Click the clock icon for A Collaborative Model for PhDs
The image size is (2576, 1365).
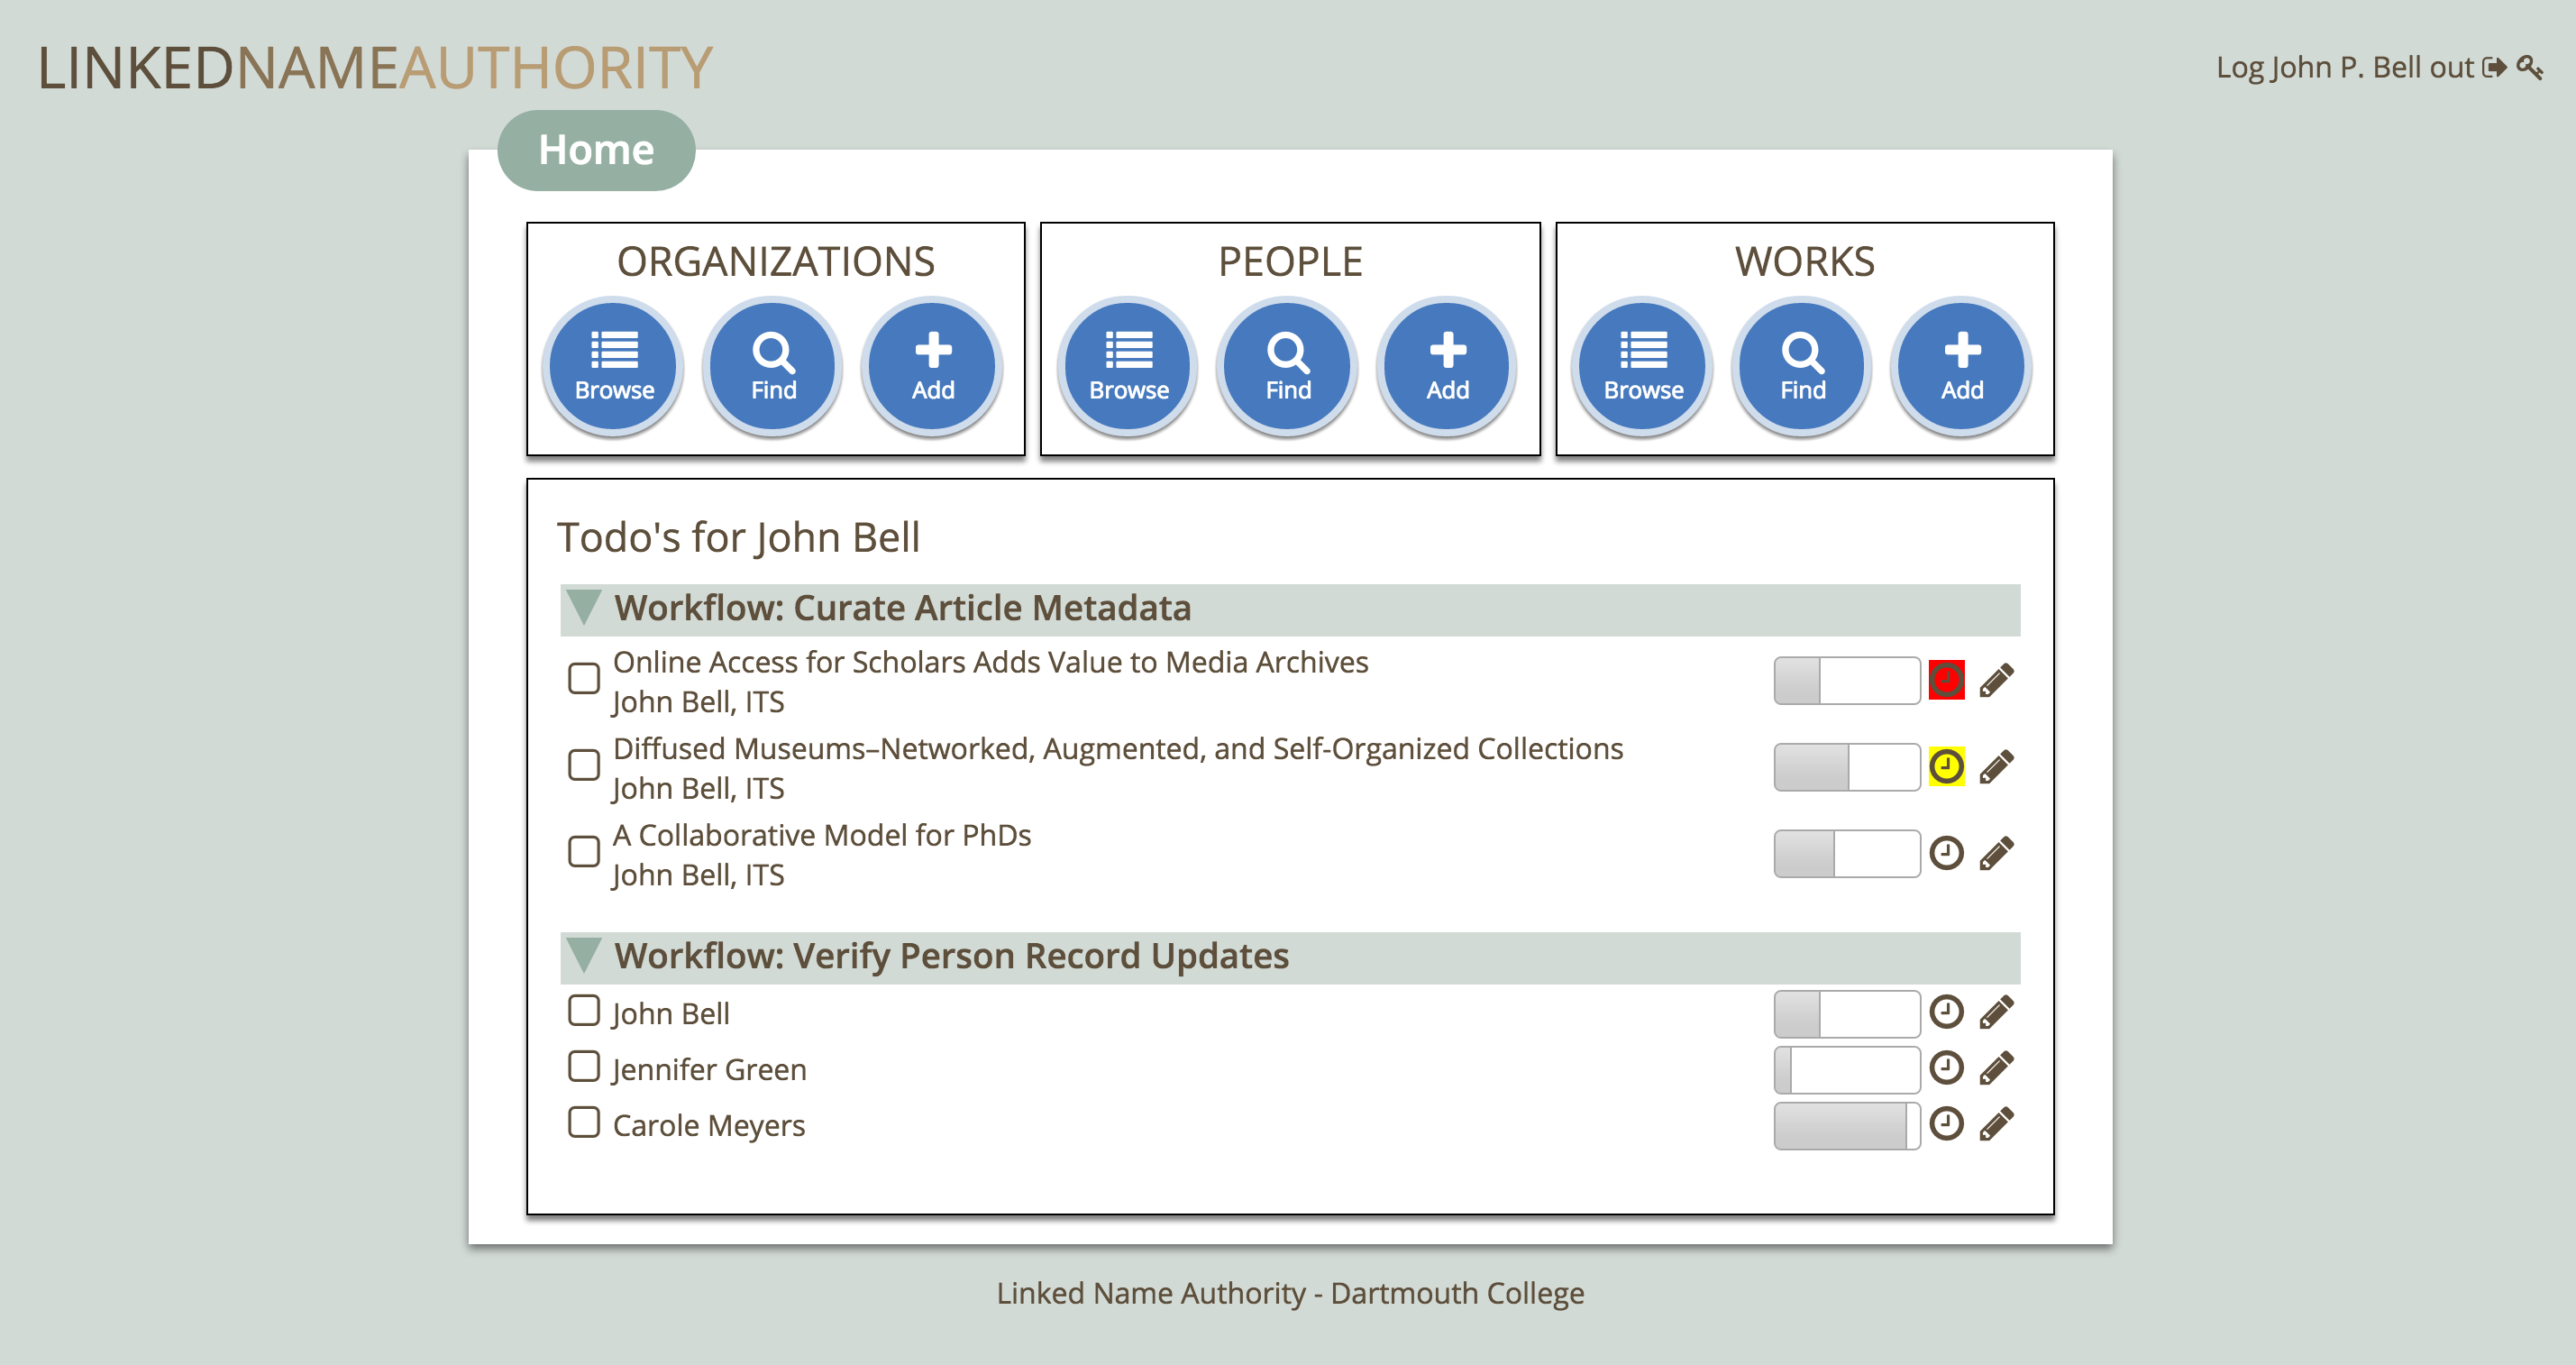pos(1946,853)
